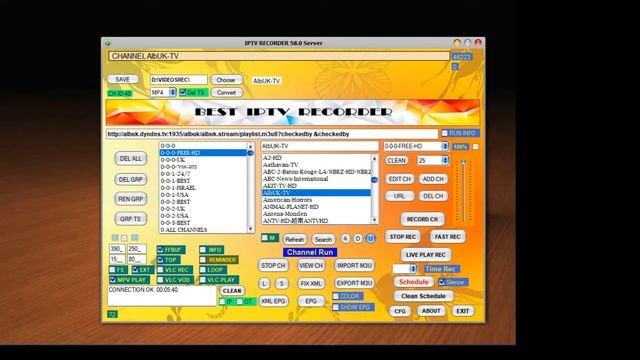Toggle the Silence checkbox

point(442,282)
